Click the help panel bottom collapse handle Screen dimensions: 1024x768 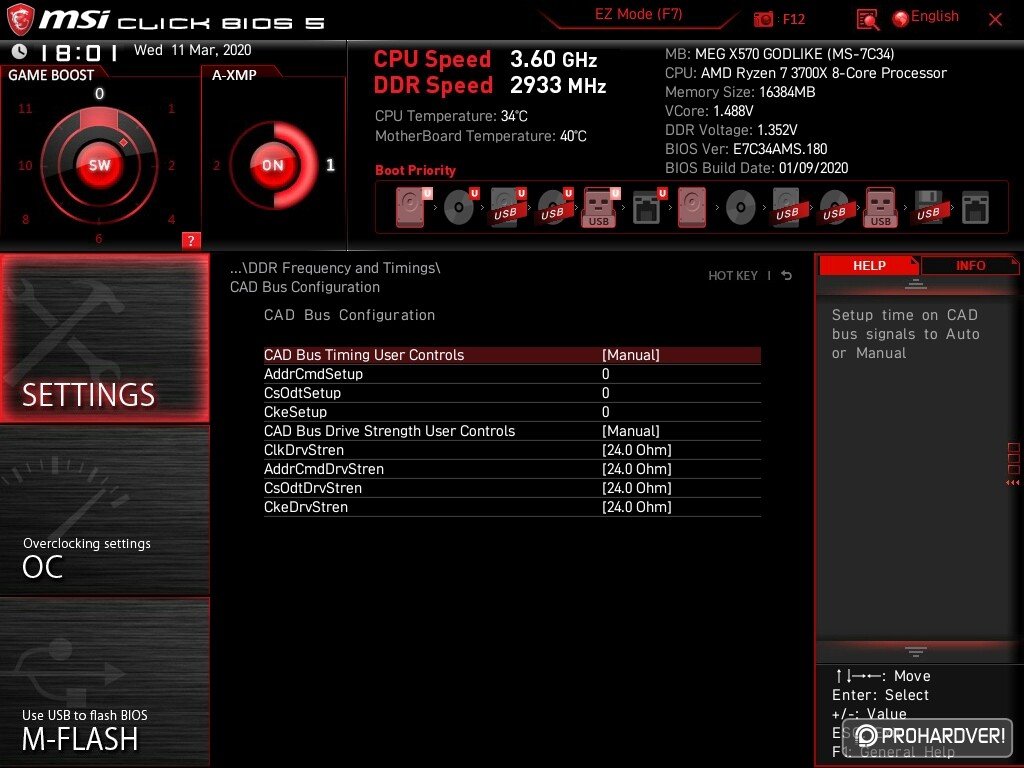(x=916, y=651)
